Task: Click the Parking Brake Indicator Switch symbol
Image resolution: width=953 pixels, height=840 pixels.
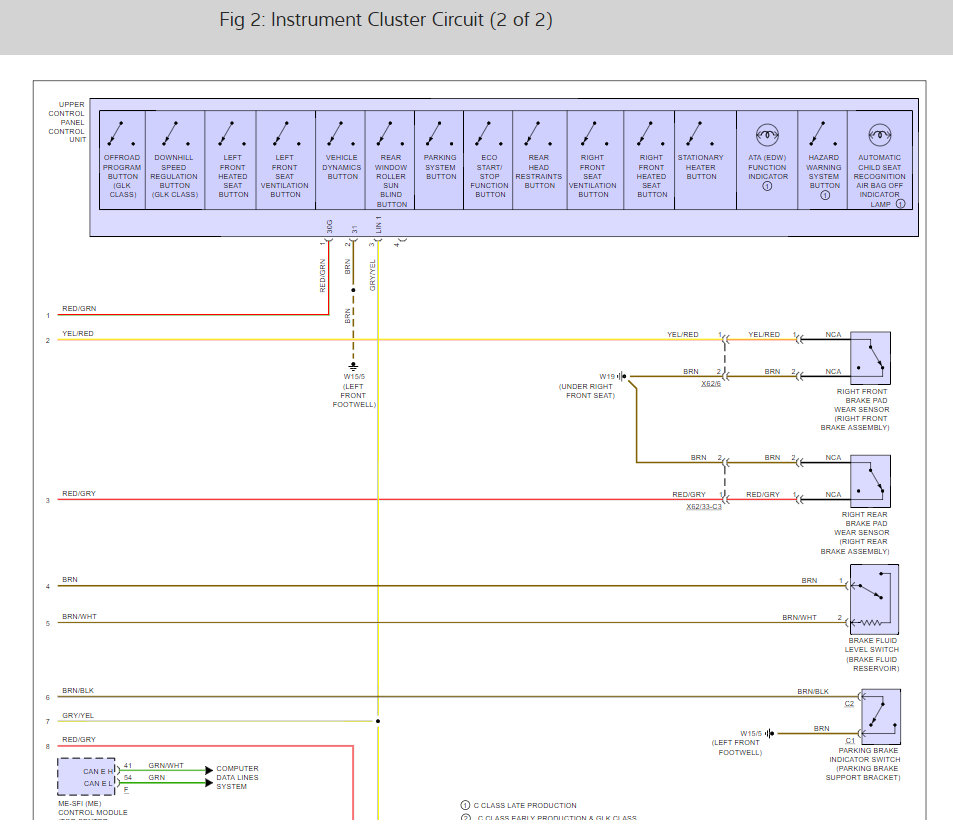Action: [x=881, y=716]
